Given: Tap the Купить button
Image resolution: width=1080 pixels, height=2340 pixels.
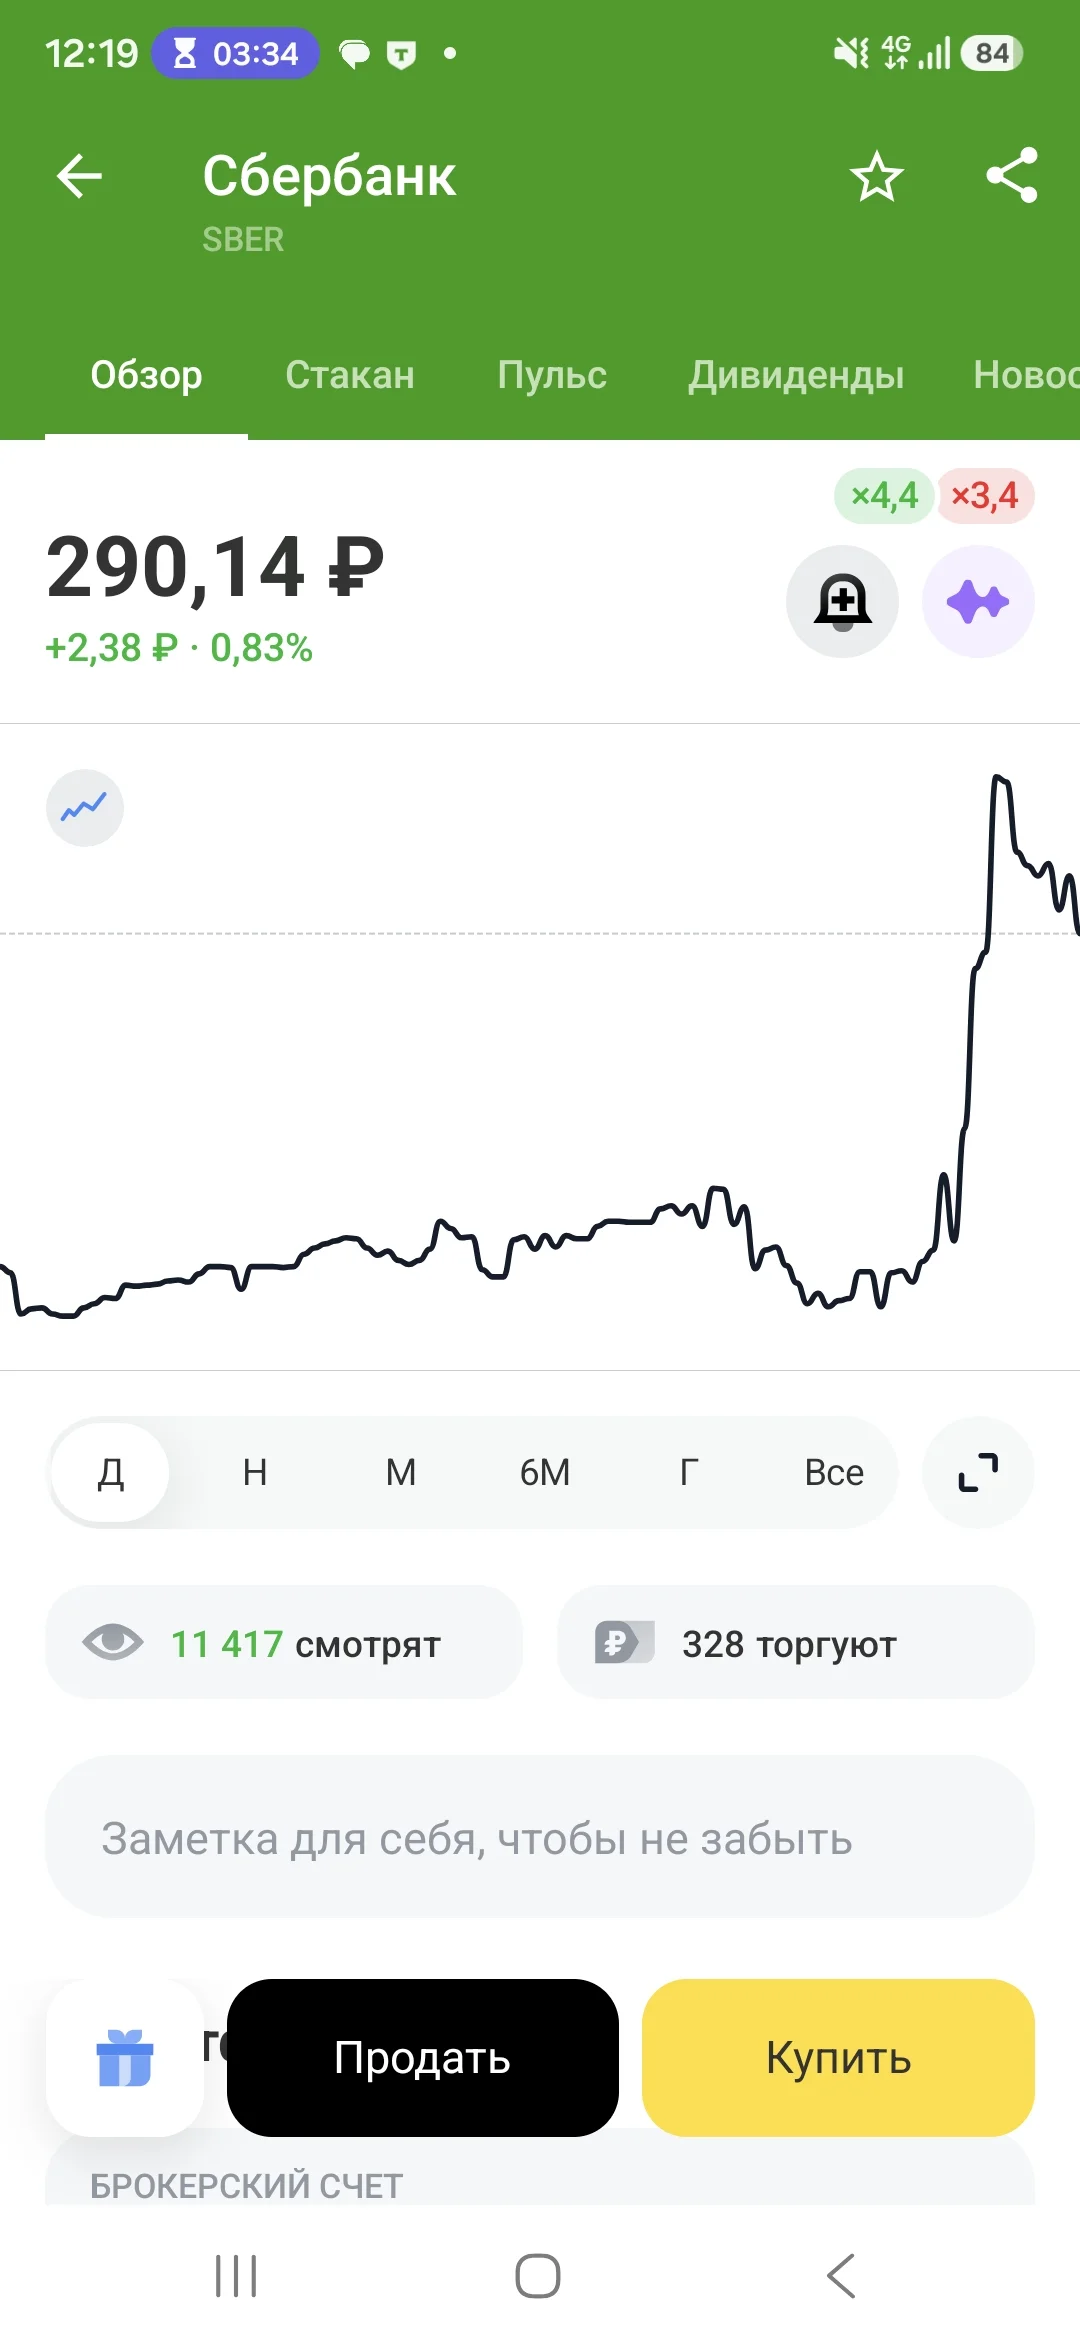Looking at the screenshot, I should coord(838,2058).
